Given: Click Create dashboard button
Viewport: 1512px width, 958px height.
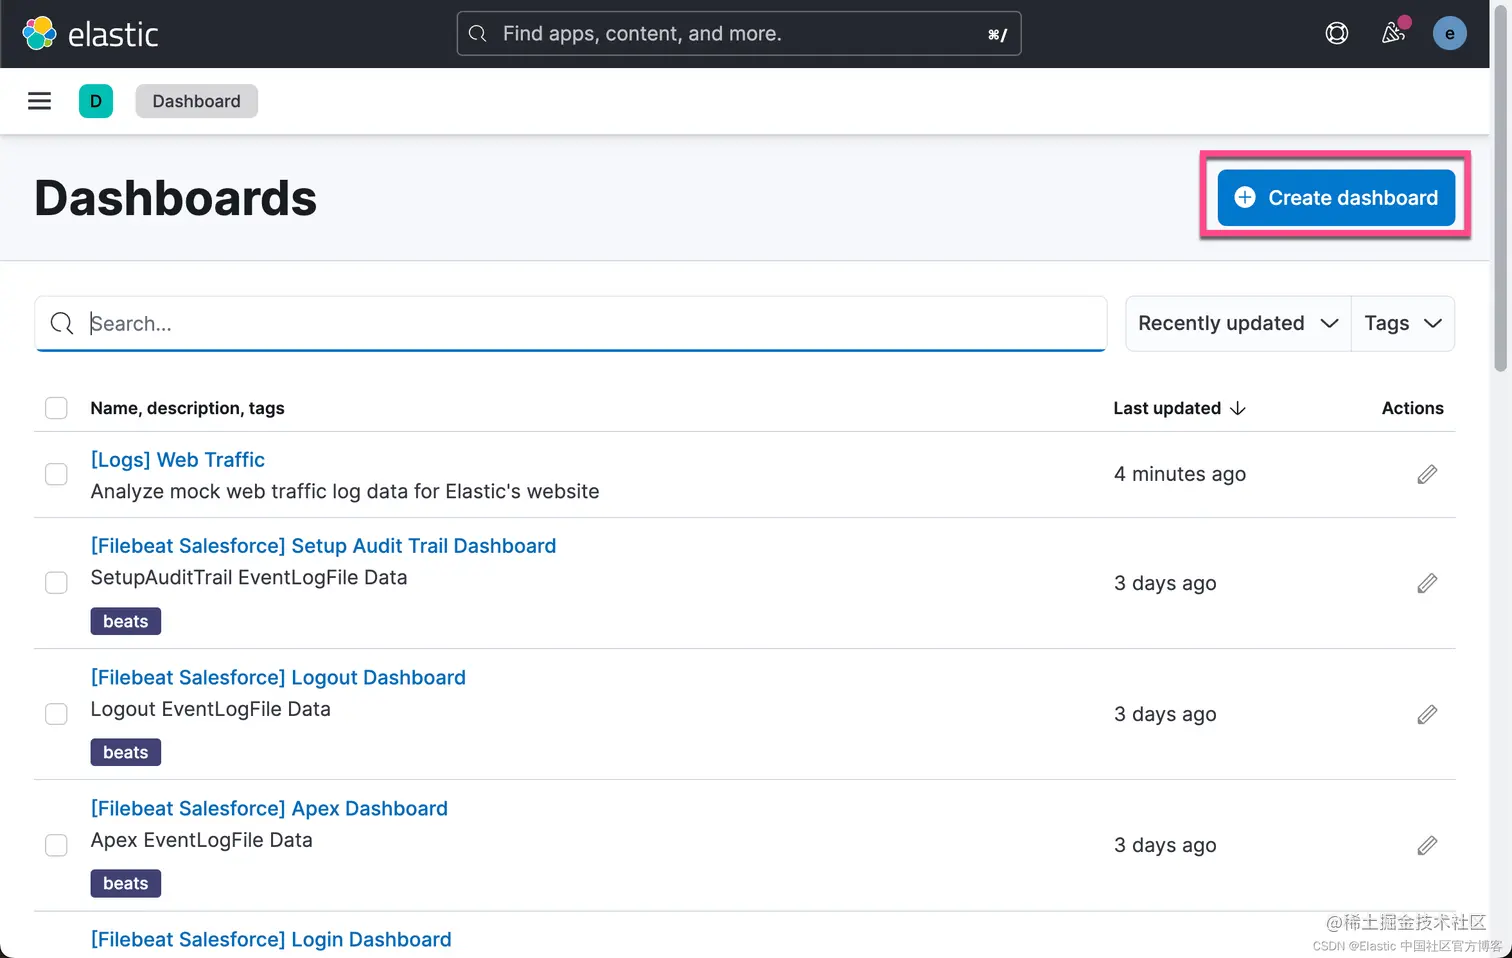Looking at the screenshot, I should (1336, 198).
